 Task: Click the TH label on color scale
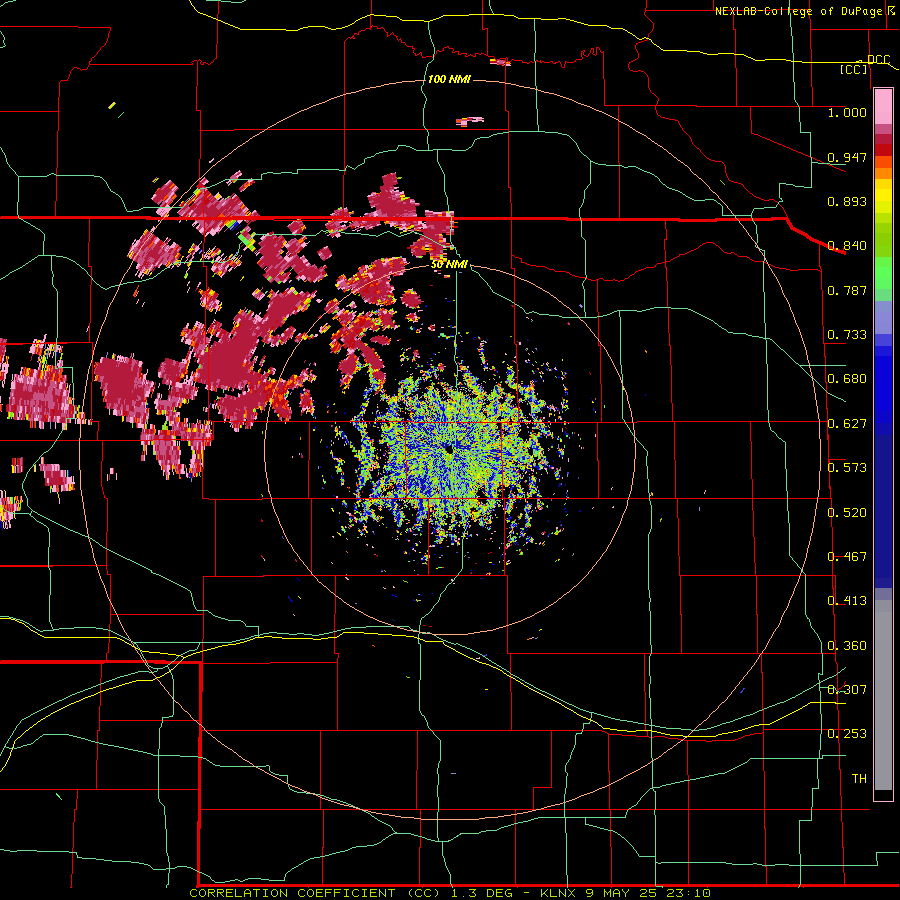[859, 779]
